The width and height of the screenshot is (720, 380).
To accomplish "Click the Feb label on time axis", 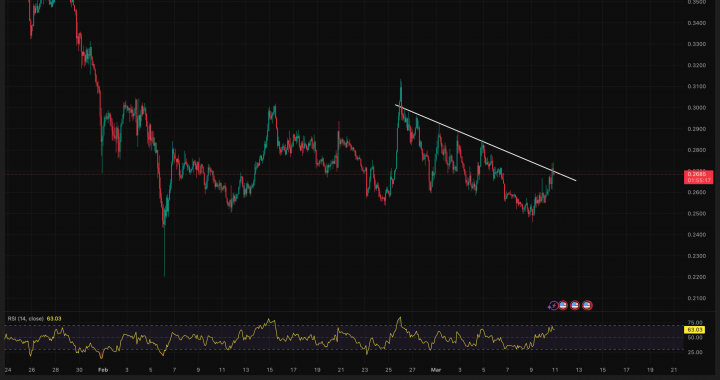I will click(x=102, y=369).
